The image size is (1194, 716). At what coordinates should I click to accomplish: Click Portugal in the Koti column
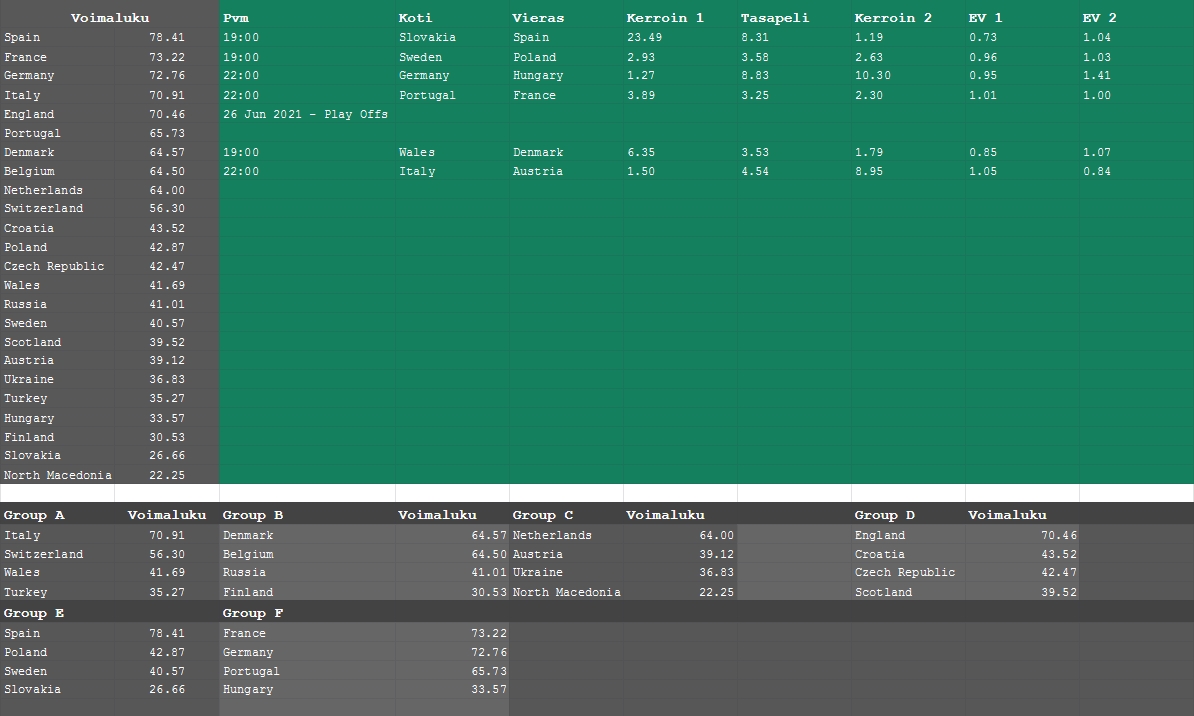(427, 95)
